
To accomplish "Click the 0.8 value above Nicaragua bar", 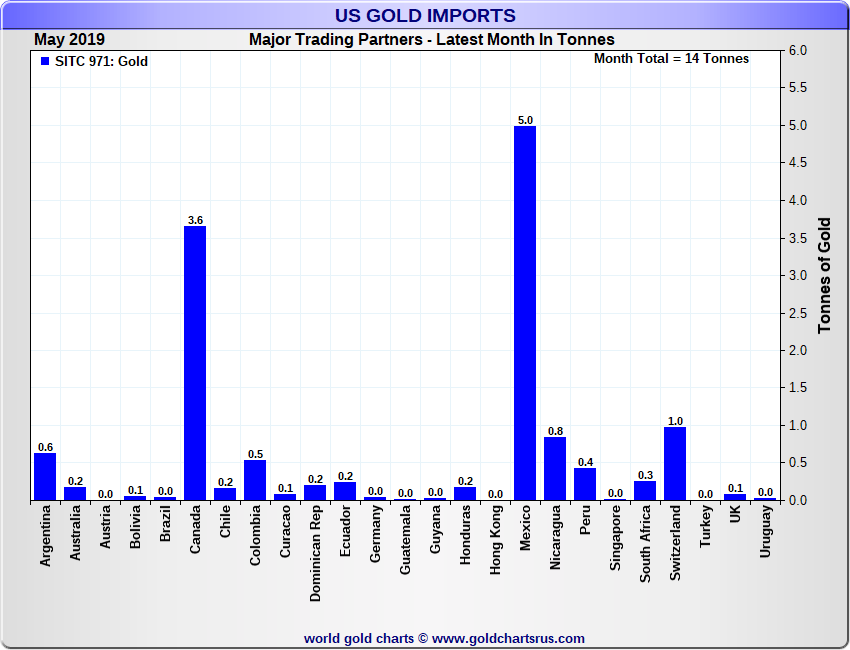I will click(x=556, y=432).
